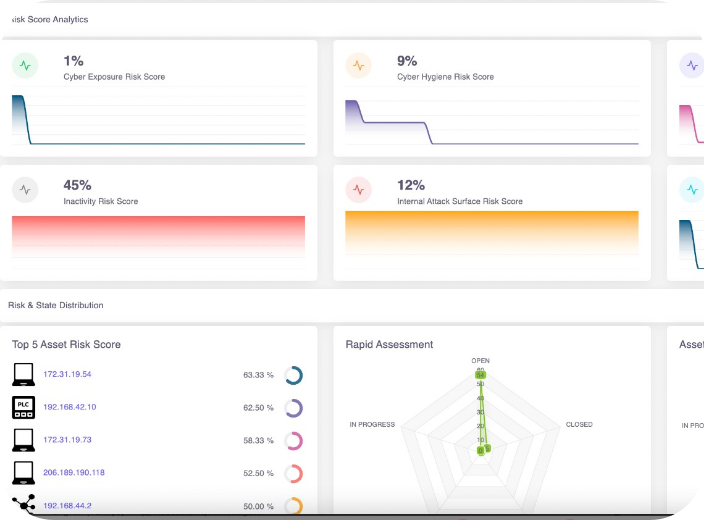Click the 12% Internal Attack Surface value
This screenshot has width=704, height=520.
coord(411,185)
